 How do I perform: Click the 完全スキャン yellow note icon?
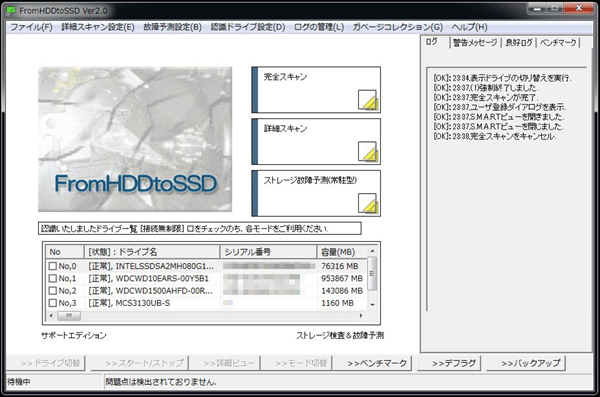(x=368, y=100)
